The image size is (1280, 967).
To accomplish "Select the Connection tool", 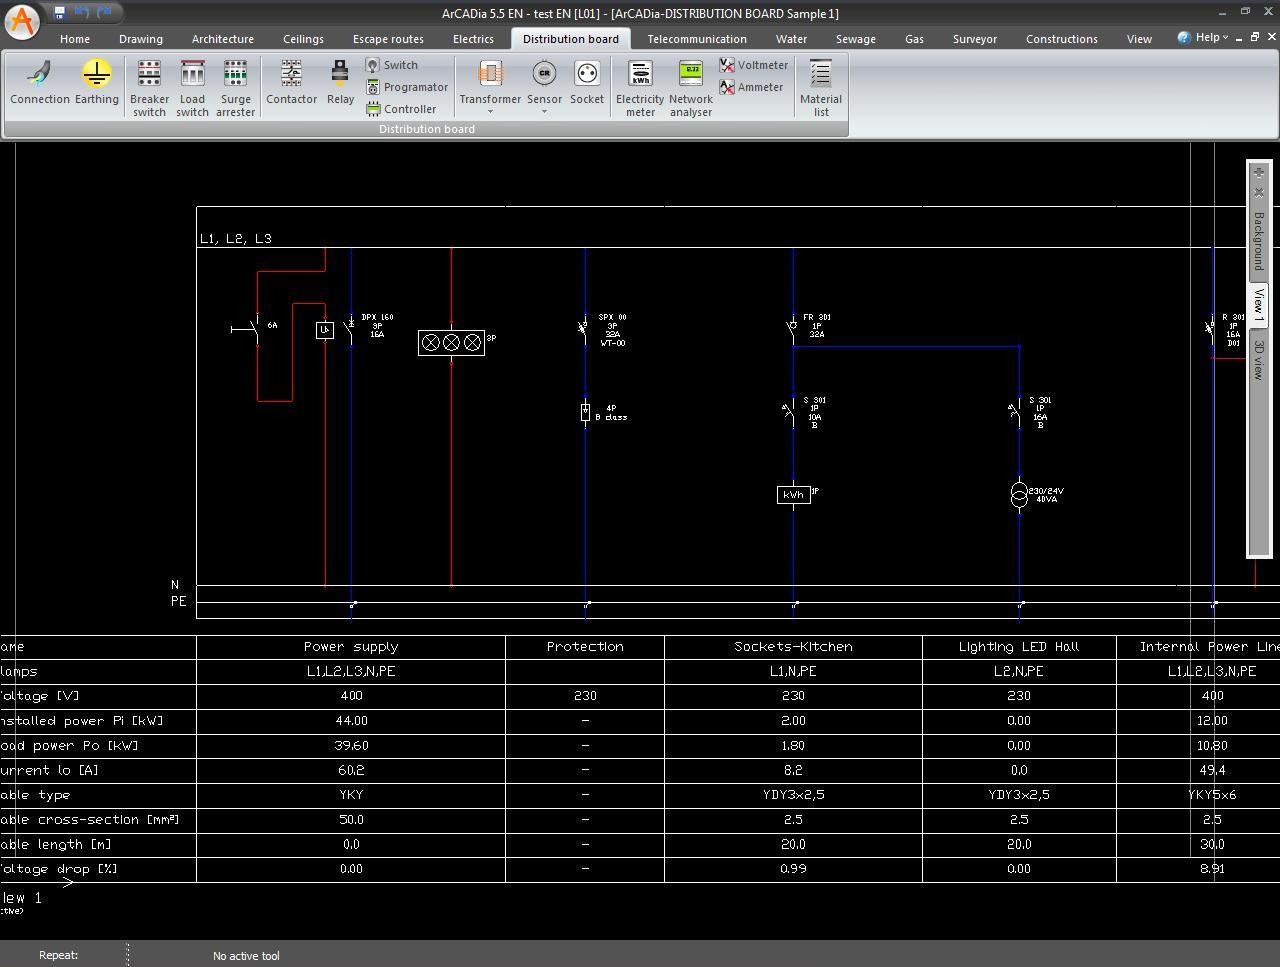I will tap(40, 82).
